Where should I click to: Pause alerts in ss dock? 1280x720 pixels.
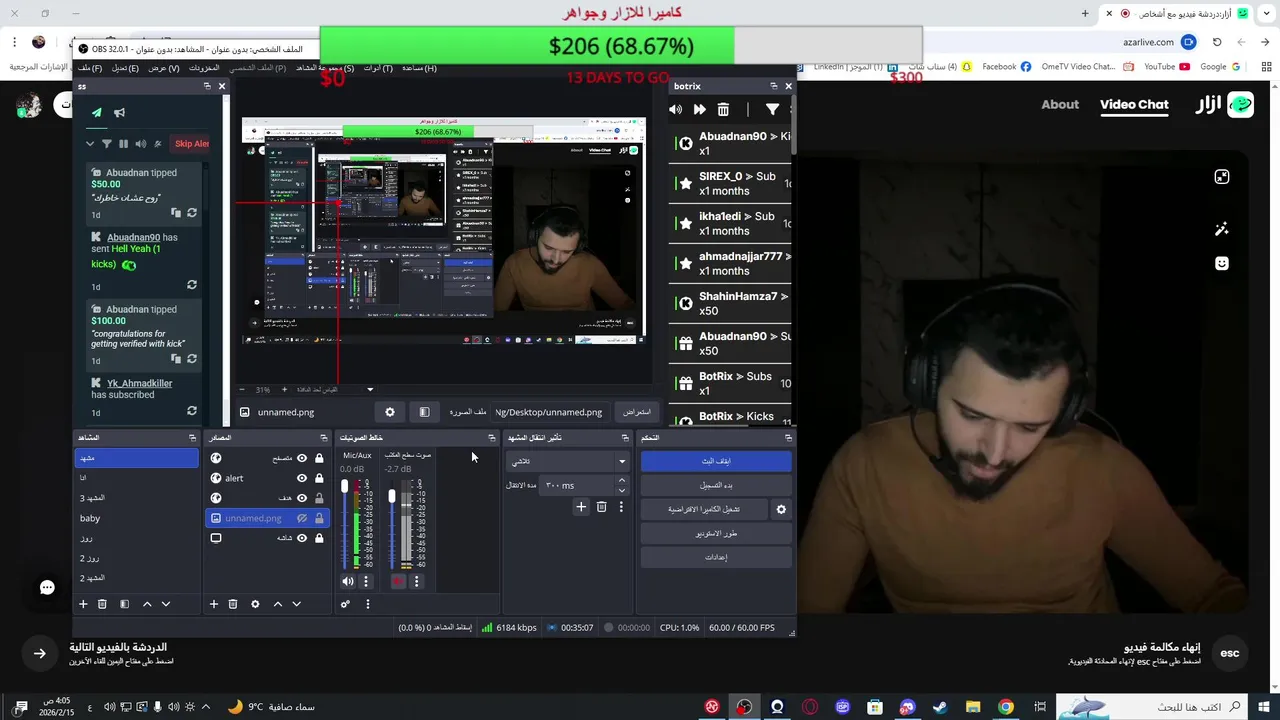124,144
